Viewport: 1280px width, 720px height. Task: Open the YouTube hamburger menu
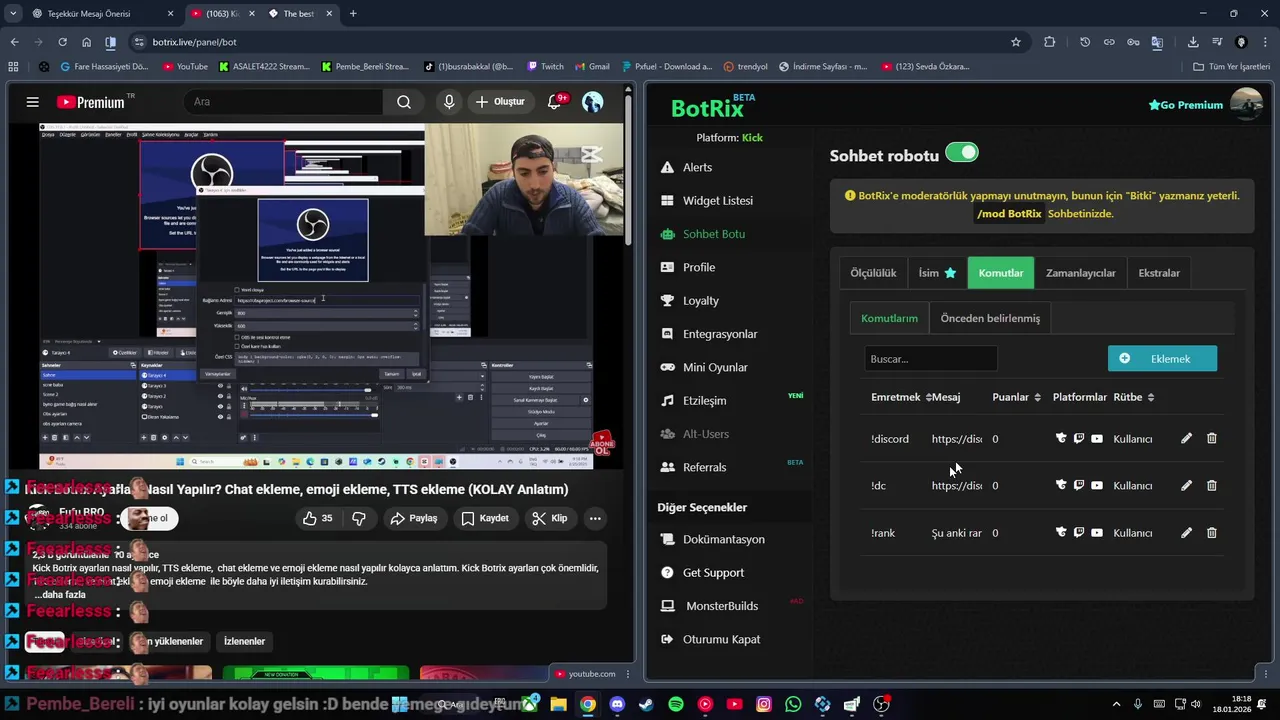pos(33,102)
